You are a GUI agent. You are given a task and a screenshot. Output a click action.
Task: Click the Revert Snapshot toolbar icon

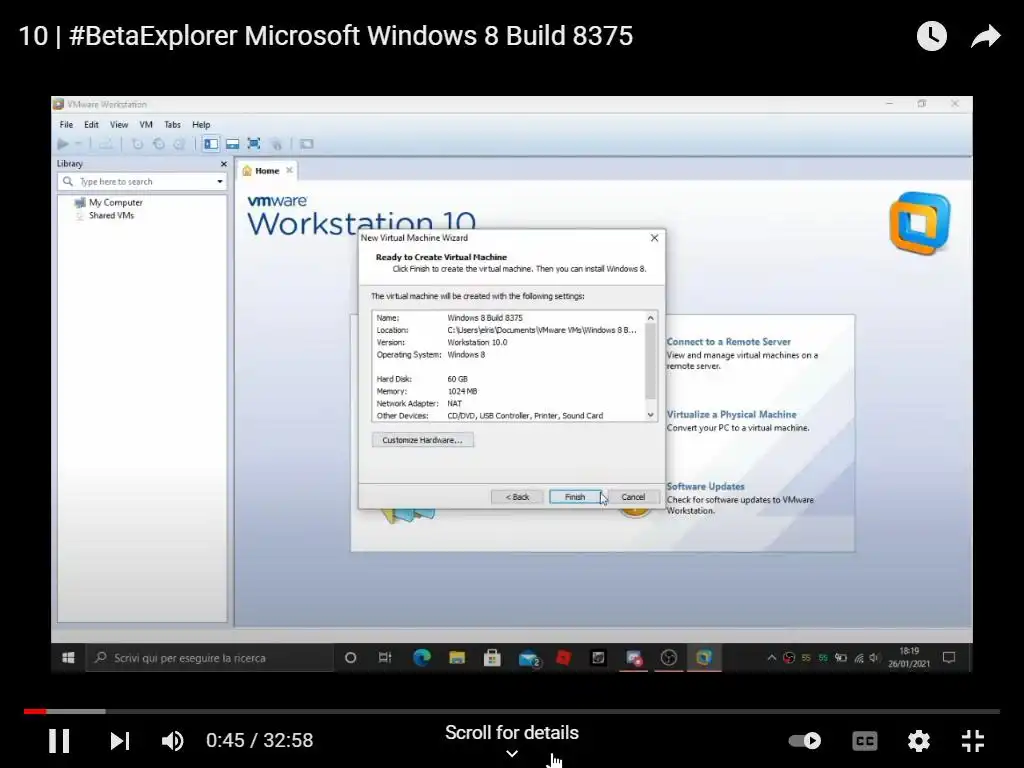pyautogui.click(x=158, y=144)
